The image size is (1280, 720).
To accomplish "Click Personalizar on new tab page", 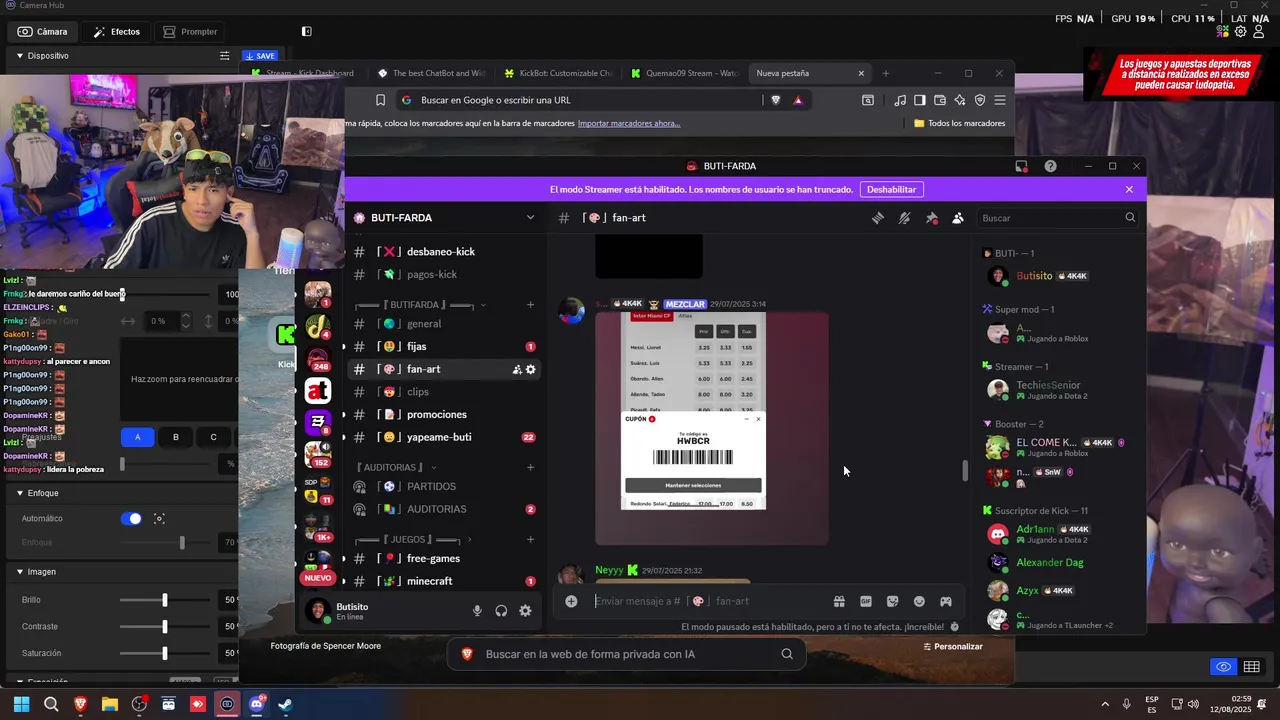I will 952,646.
